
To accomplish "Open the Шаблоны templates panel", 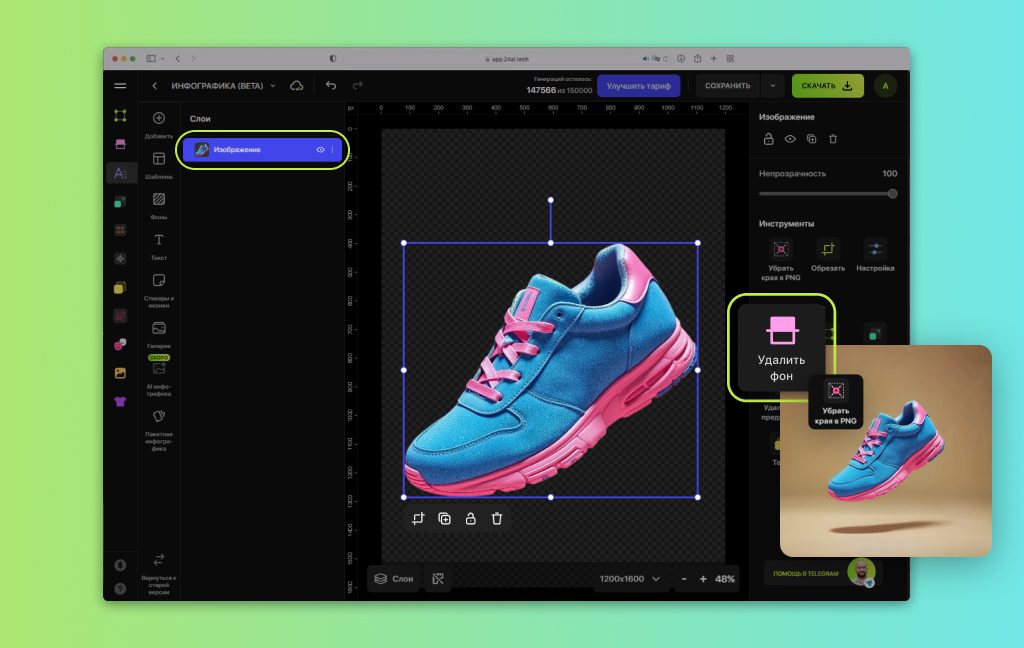I will click(x=159, y=165).
